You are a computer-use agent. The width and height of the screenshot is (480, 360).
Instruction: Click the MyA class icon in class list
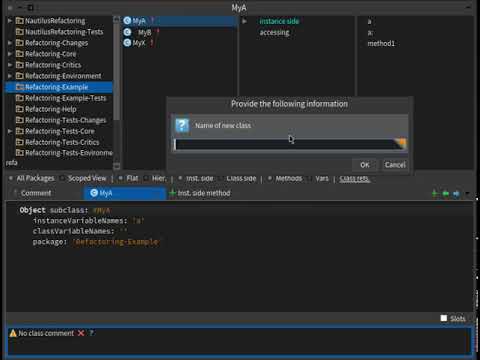pos(127,21)
